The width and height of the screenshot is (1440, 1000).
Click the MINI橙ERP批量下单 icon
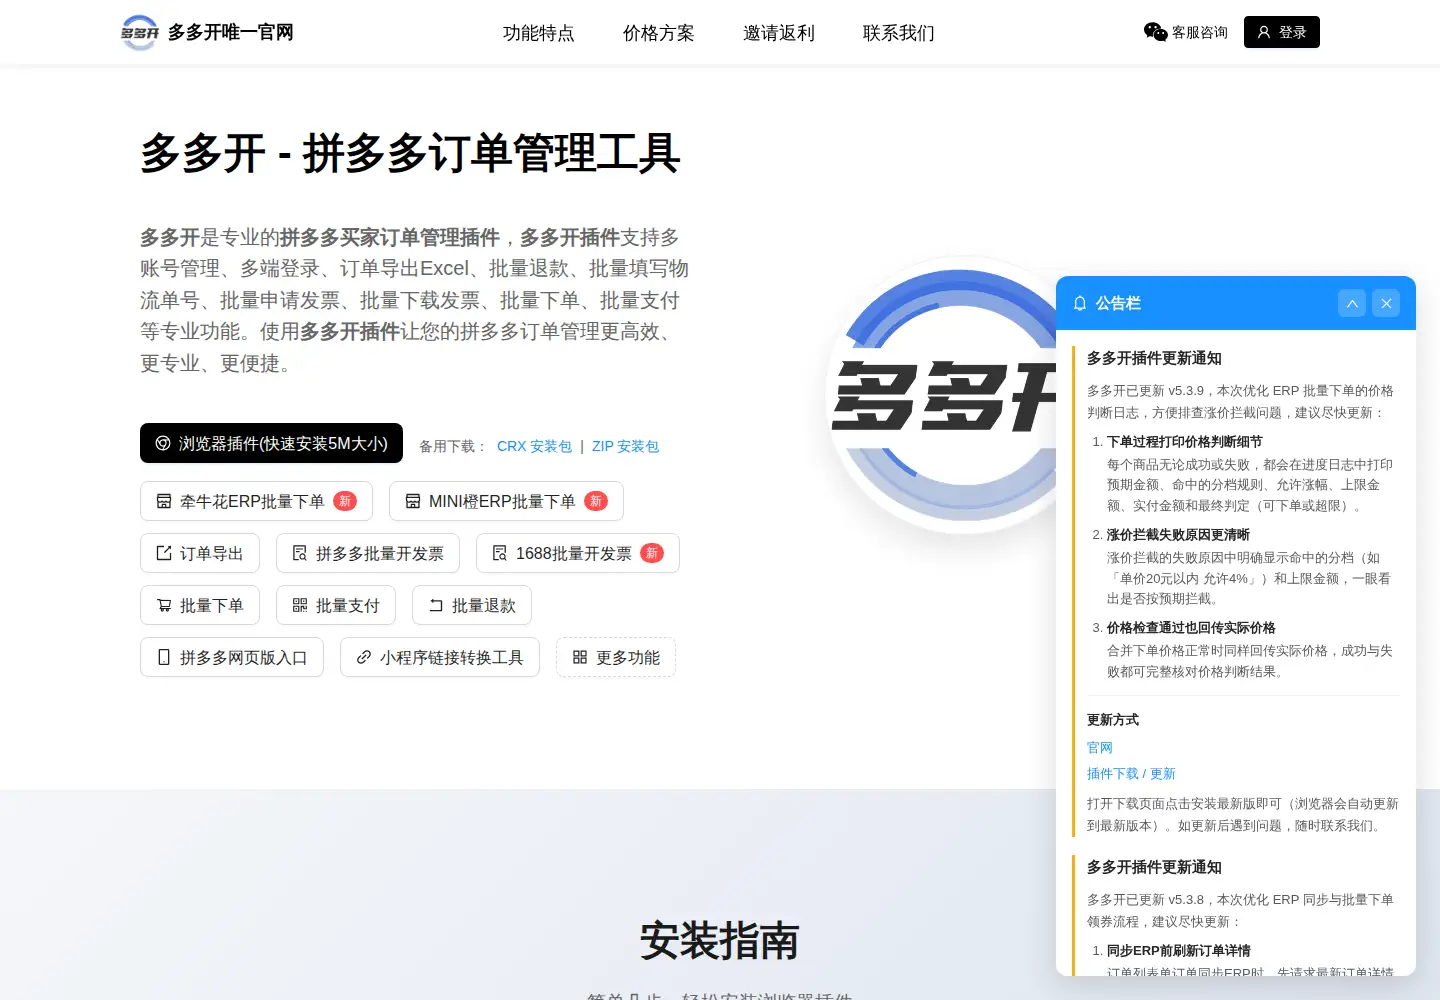pos(413,501)
